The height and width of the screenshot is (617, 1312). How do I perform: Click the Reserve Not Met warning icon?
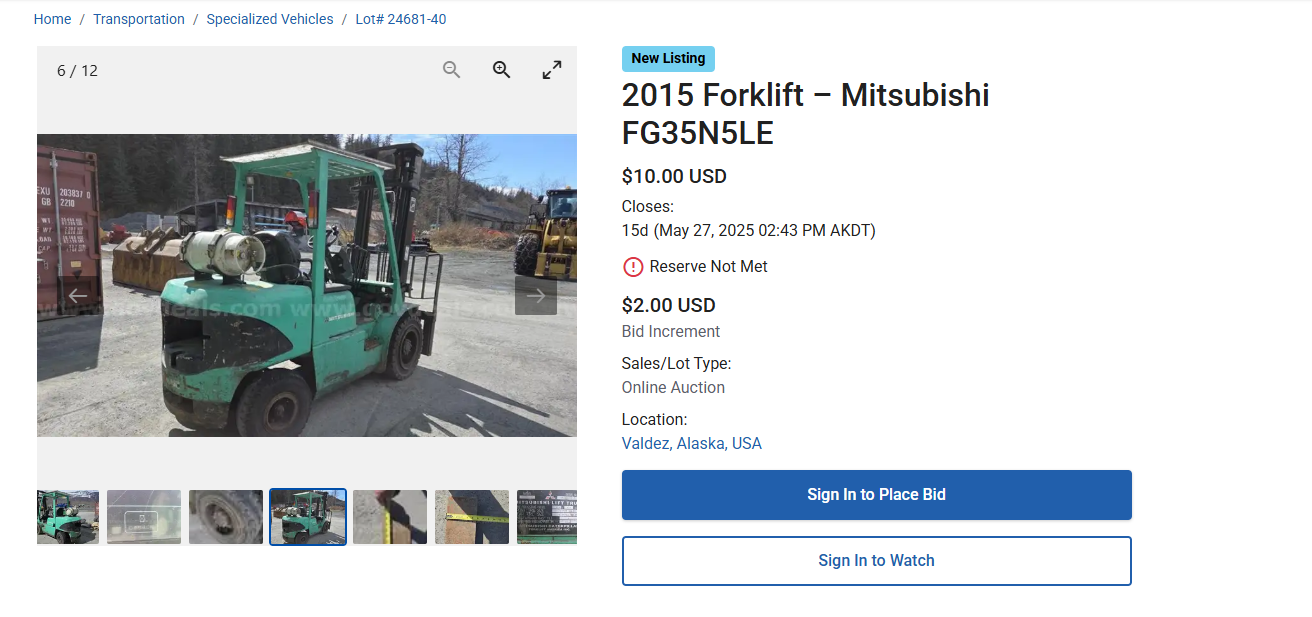(633, 267)
